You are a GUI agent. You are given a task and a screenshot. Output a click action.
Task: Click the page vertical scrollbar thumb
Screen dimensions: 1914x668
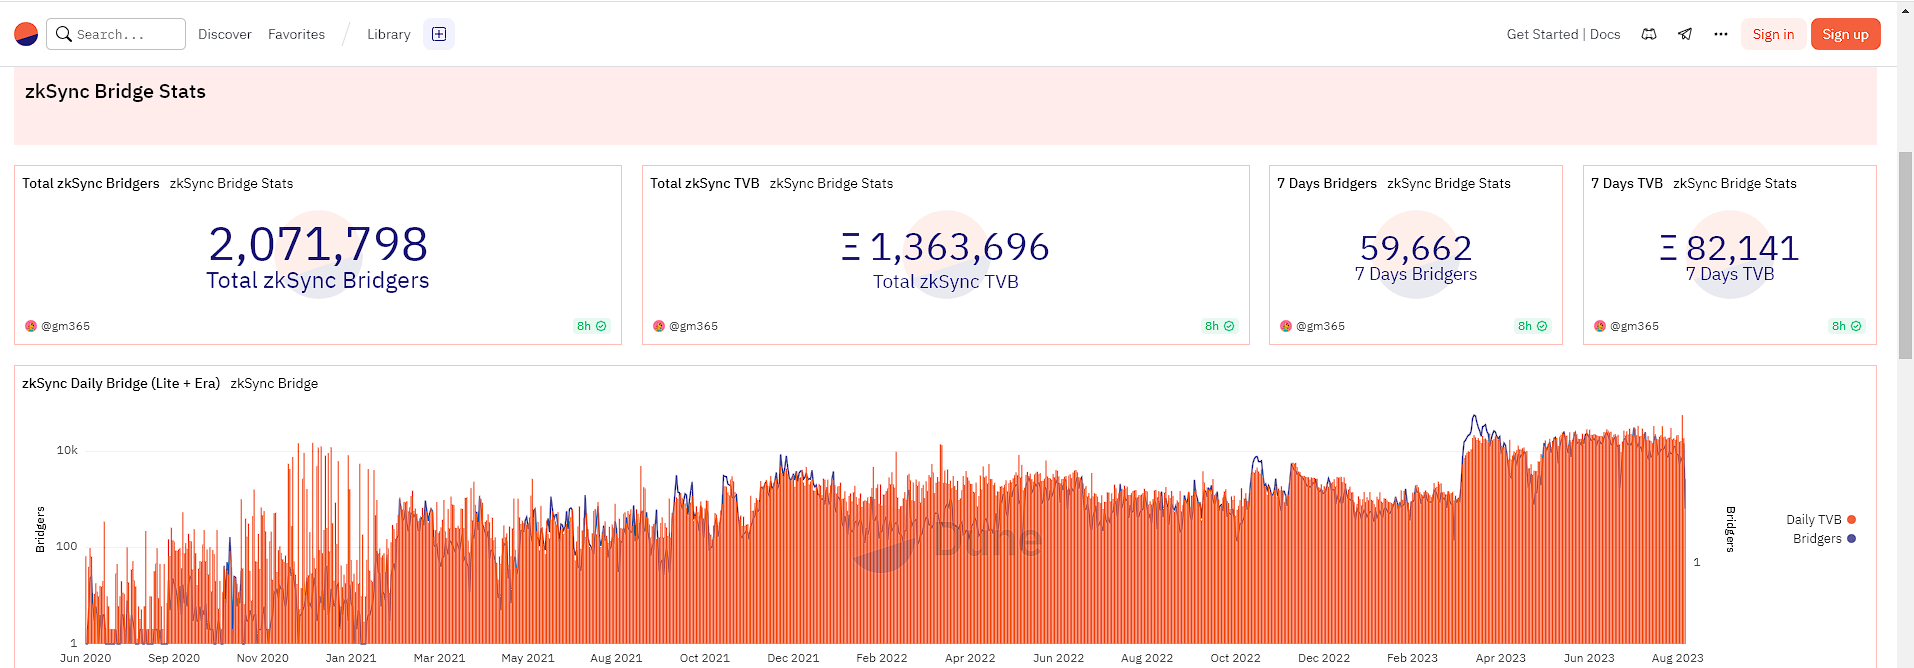(x=1905, y=255)
